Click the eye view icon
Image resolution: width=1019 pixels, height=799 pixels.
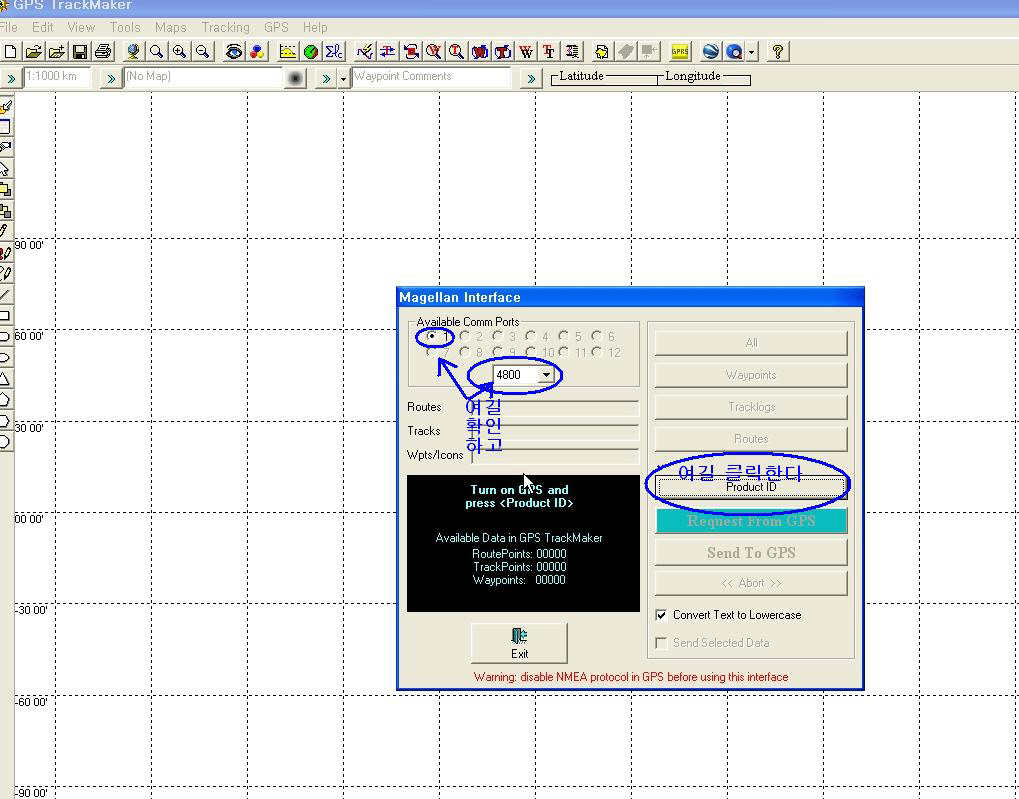(233, 51)
